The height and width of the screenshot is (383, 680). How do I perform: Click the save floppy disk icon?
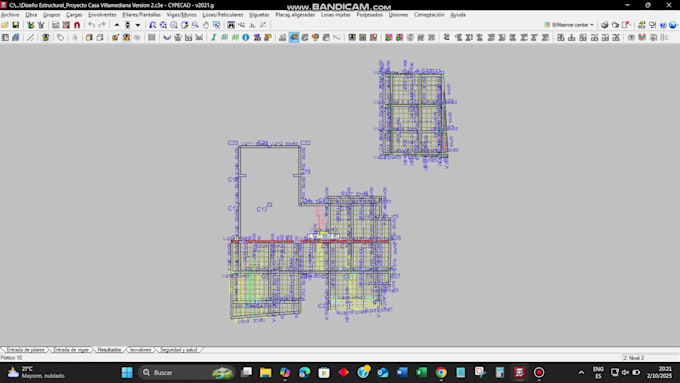click(16, 25)
